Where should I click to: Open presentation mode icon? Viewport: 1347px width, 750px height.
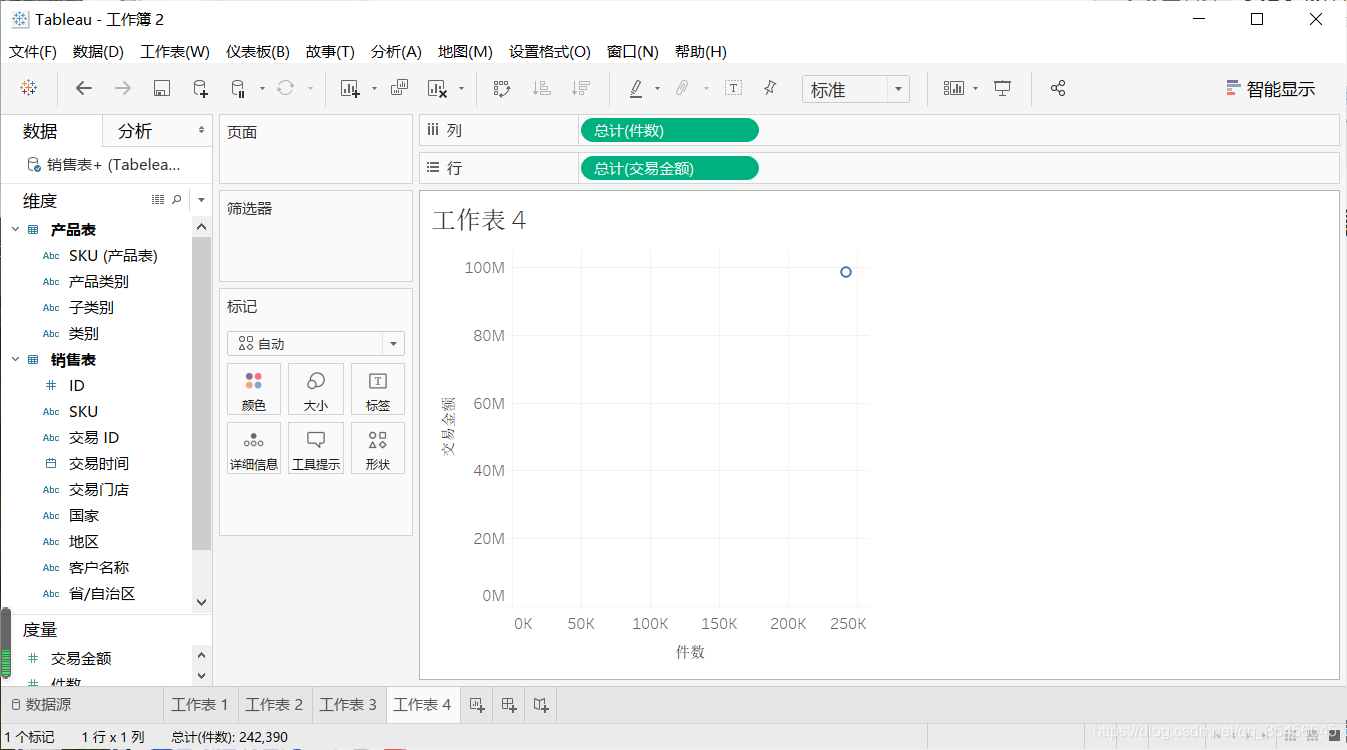(1003, 88)
